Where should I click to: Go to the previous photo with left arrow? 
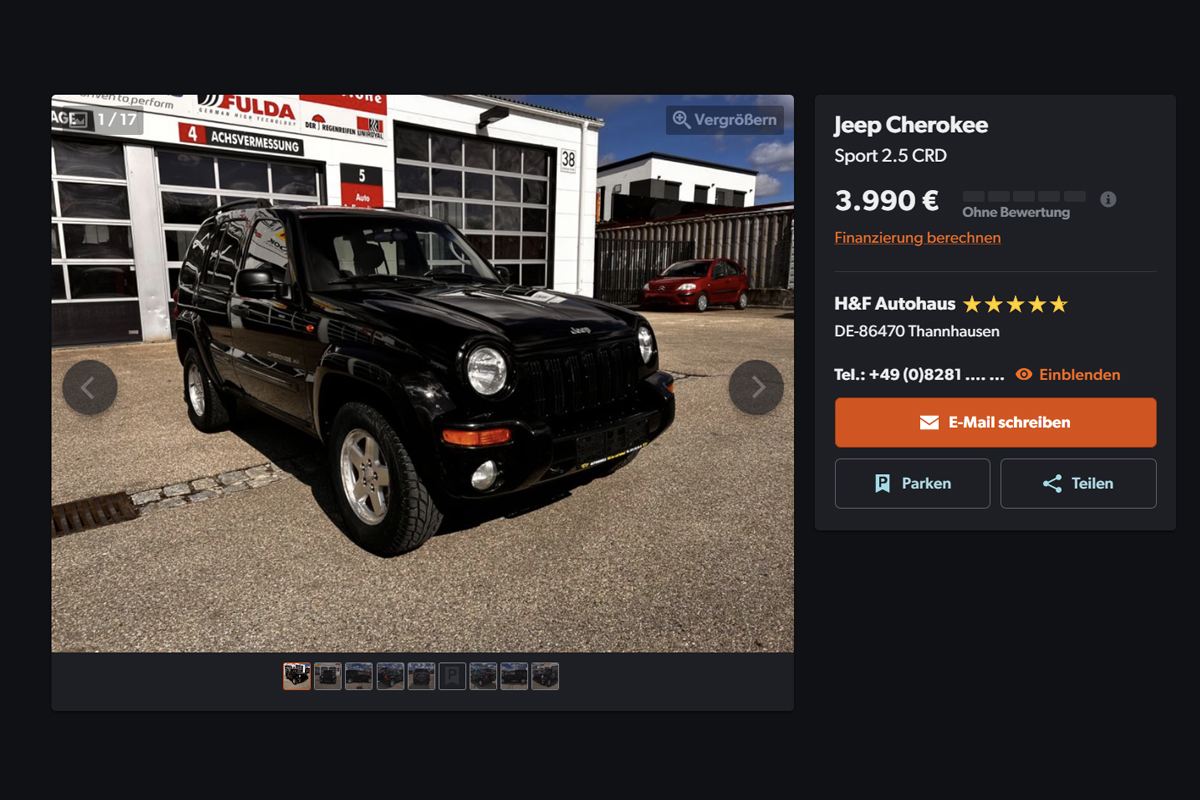(89, 387)
